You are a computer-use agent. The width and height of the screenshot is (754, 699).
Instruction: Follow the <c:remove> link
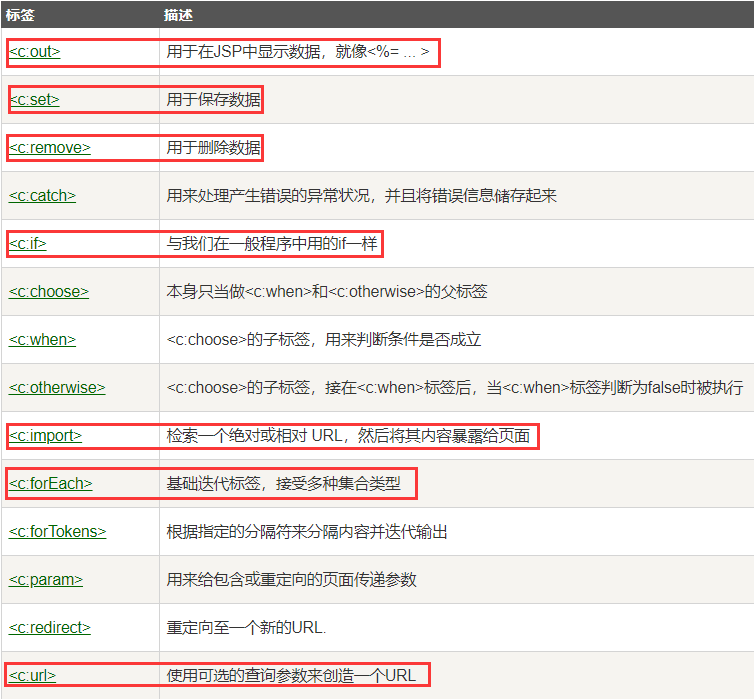(x=50, y=148)
